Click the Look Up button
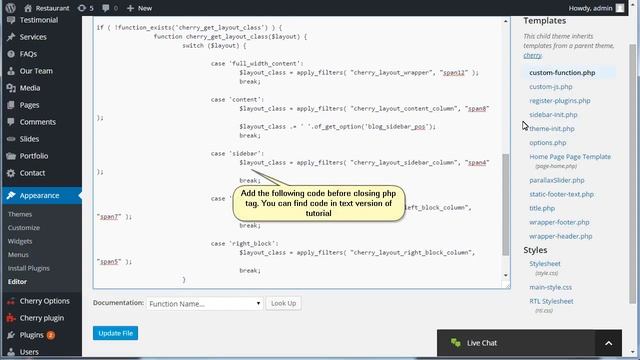640x360 pixels. (284, 303)
